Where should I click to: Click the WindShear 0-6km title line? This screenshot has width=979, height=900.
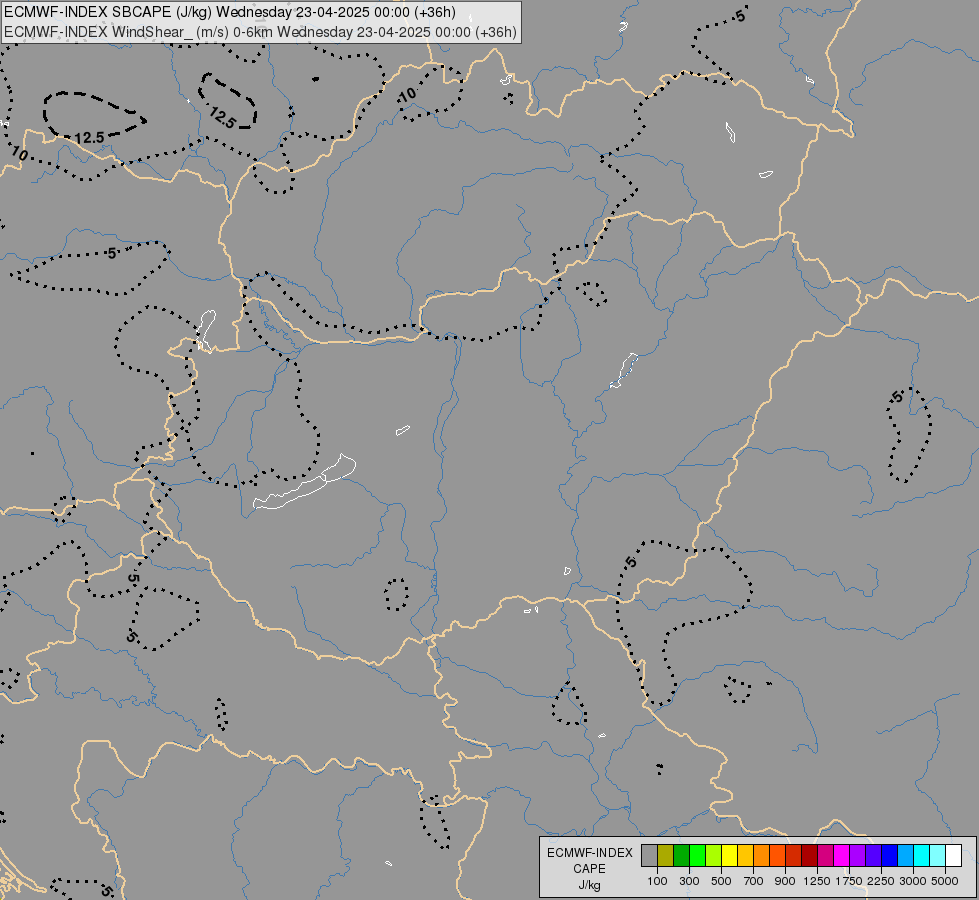(x=260, y=32)
